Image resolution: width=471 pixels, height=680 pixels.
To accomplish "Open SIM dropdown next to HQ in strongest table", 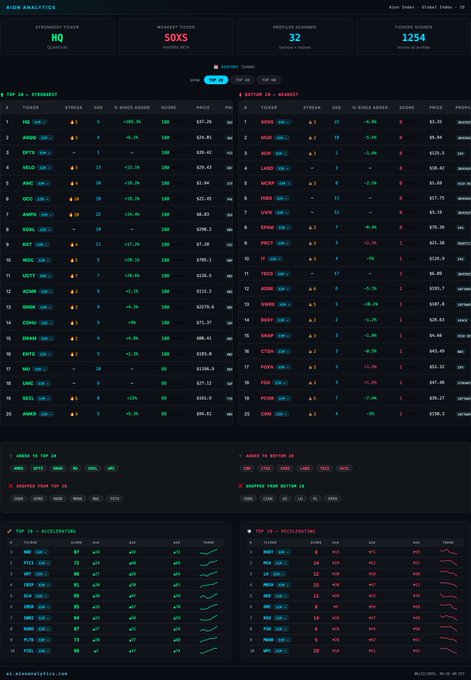I will click(x=39, y=122).
